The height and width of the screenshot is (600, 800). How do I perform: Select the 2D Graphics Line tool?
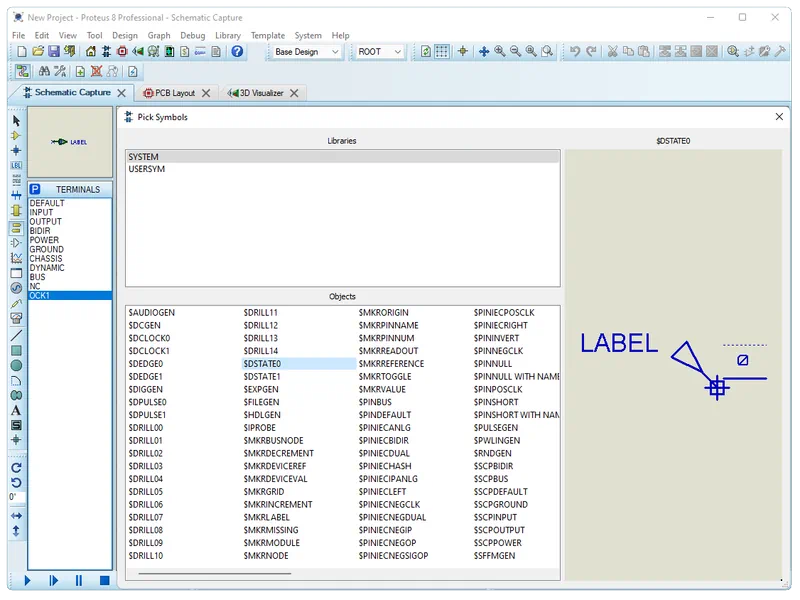click(x=16, y=335)
